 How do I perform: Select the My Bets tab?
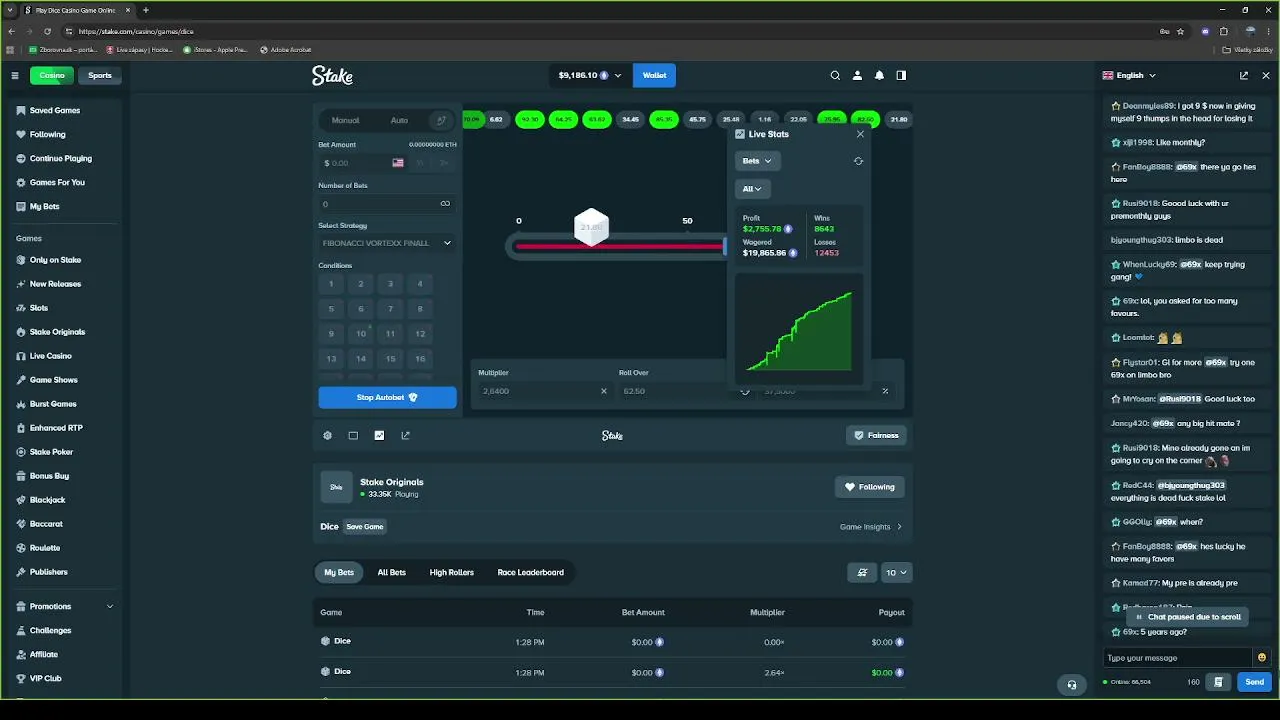(x=339, y=573)
